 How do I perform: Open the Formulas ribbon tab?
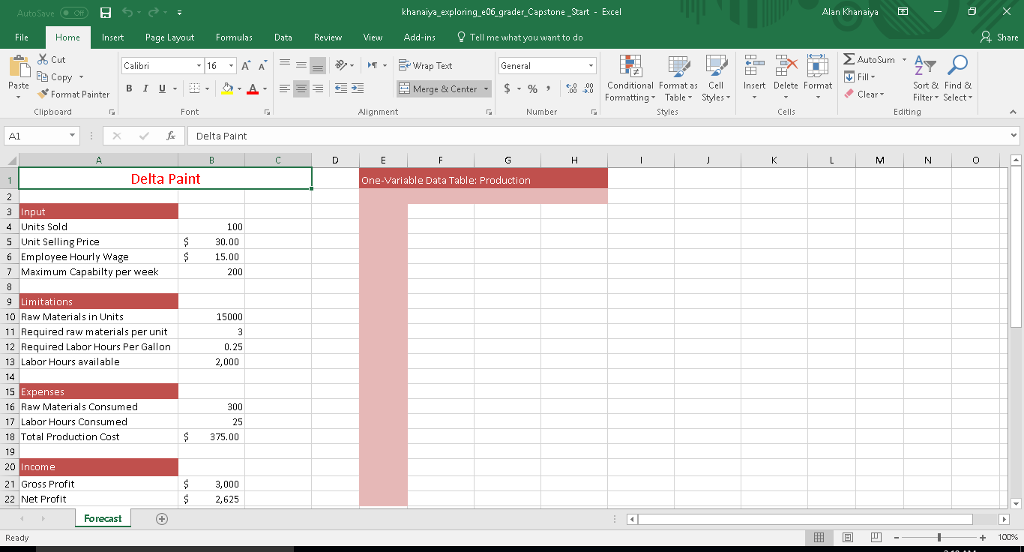[233, 37]
